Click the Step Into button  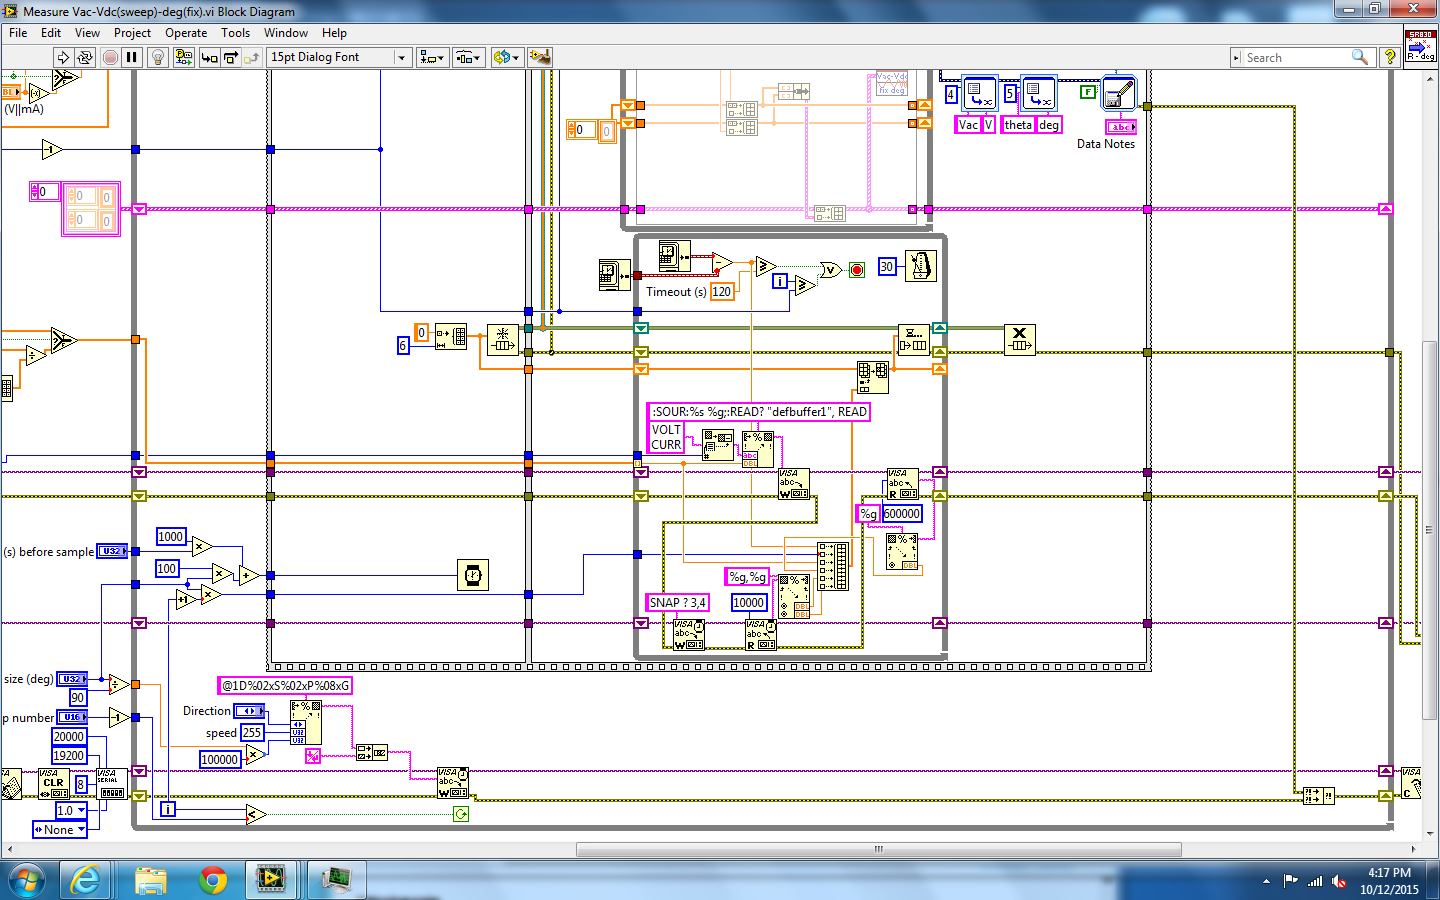click(x=209, y=57)
